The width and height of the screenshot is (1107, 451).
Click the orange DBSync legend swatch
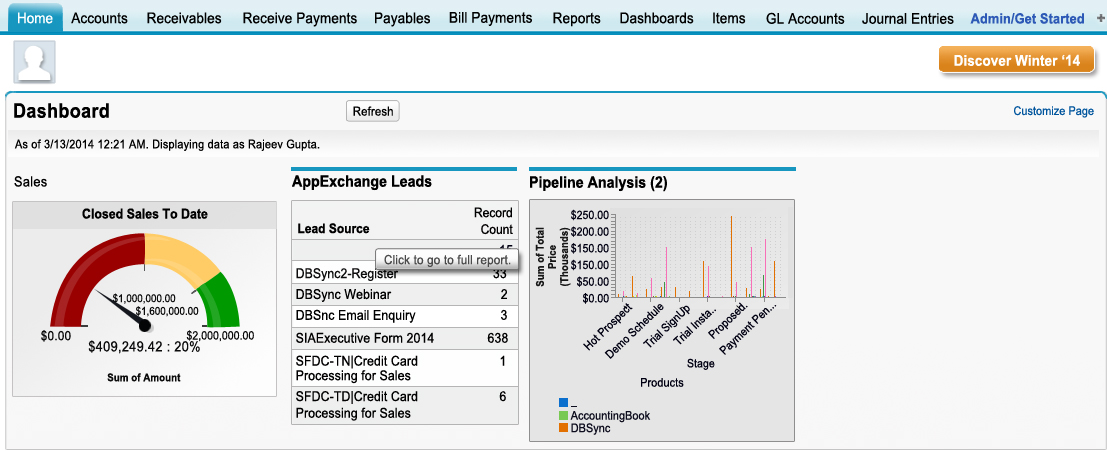click(564, 428)
